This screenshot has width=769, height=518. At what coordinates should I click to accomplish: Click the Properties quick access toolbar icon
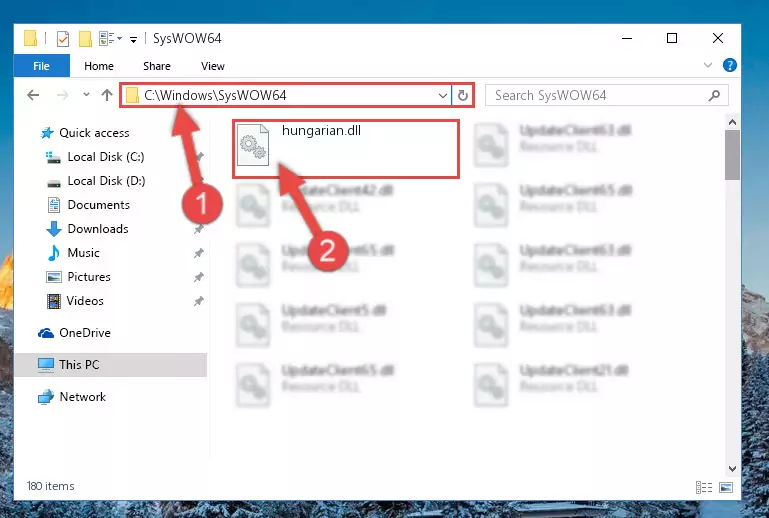(x=63, y=38)
